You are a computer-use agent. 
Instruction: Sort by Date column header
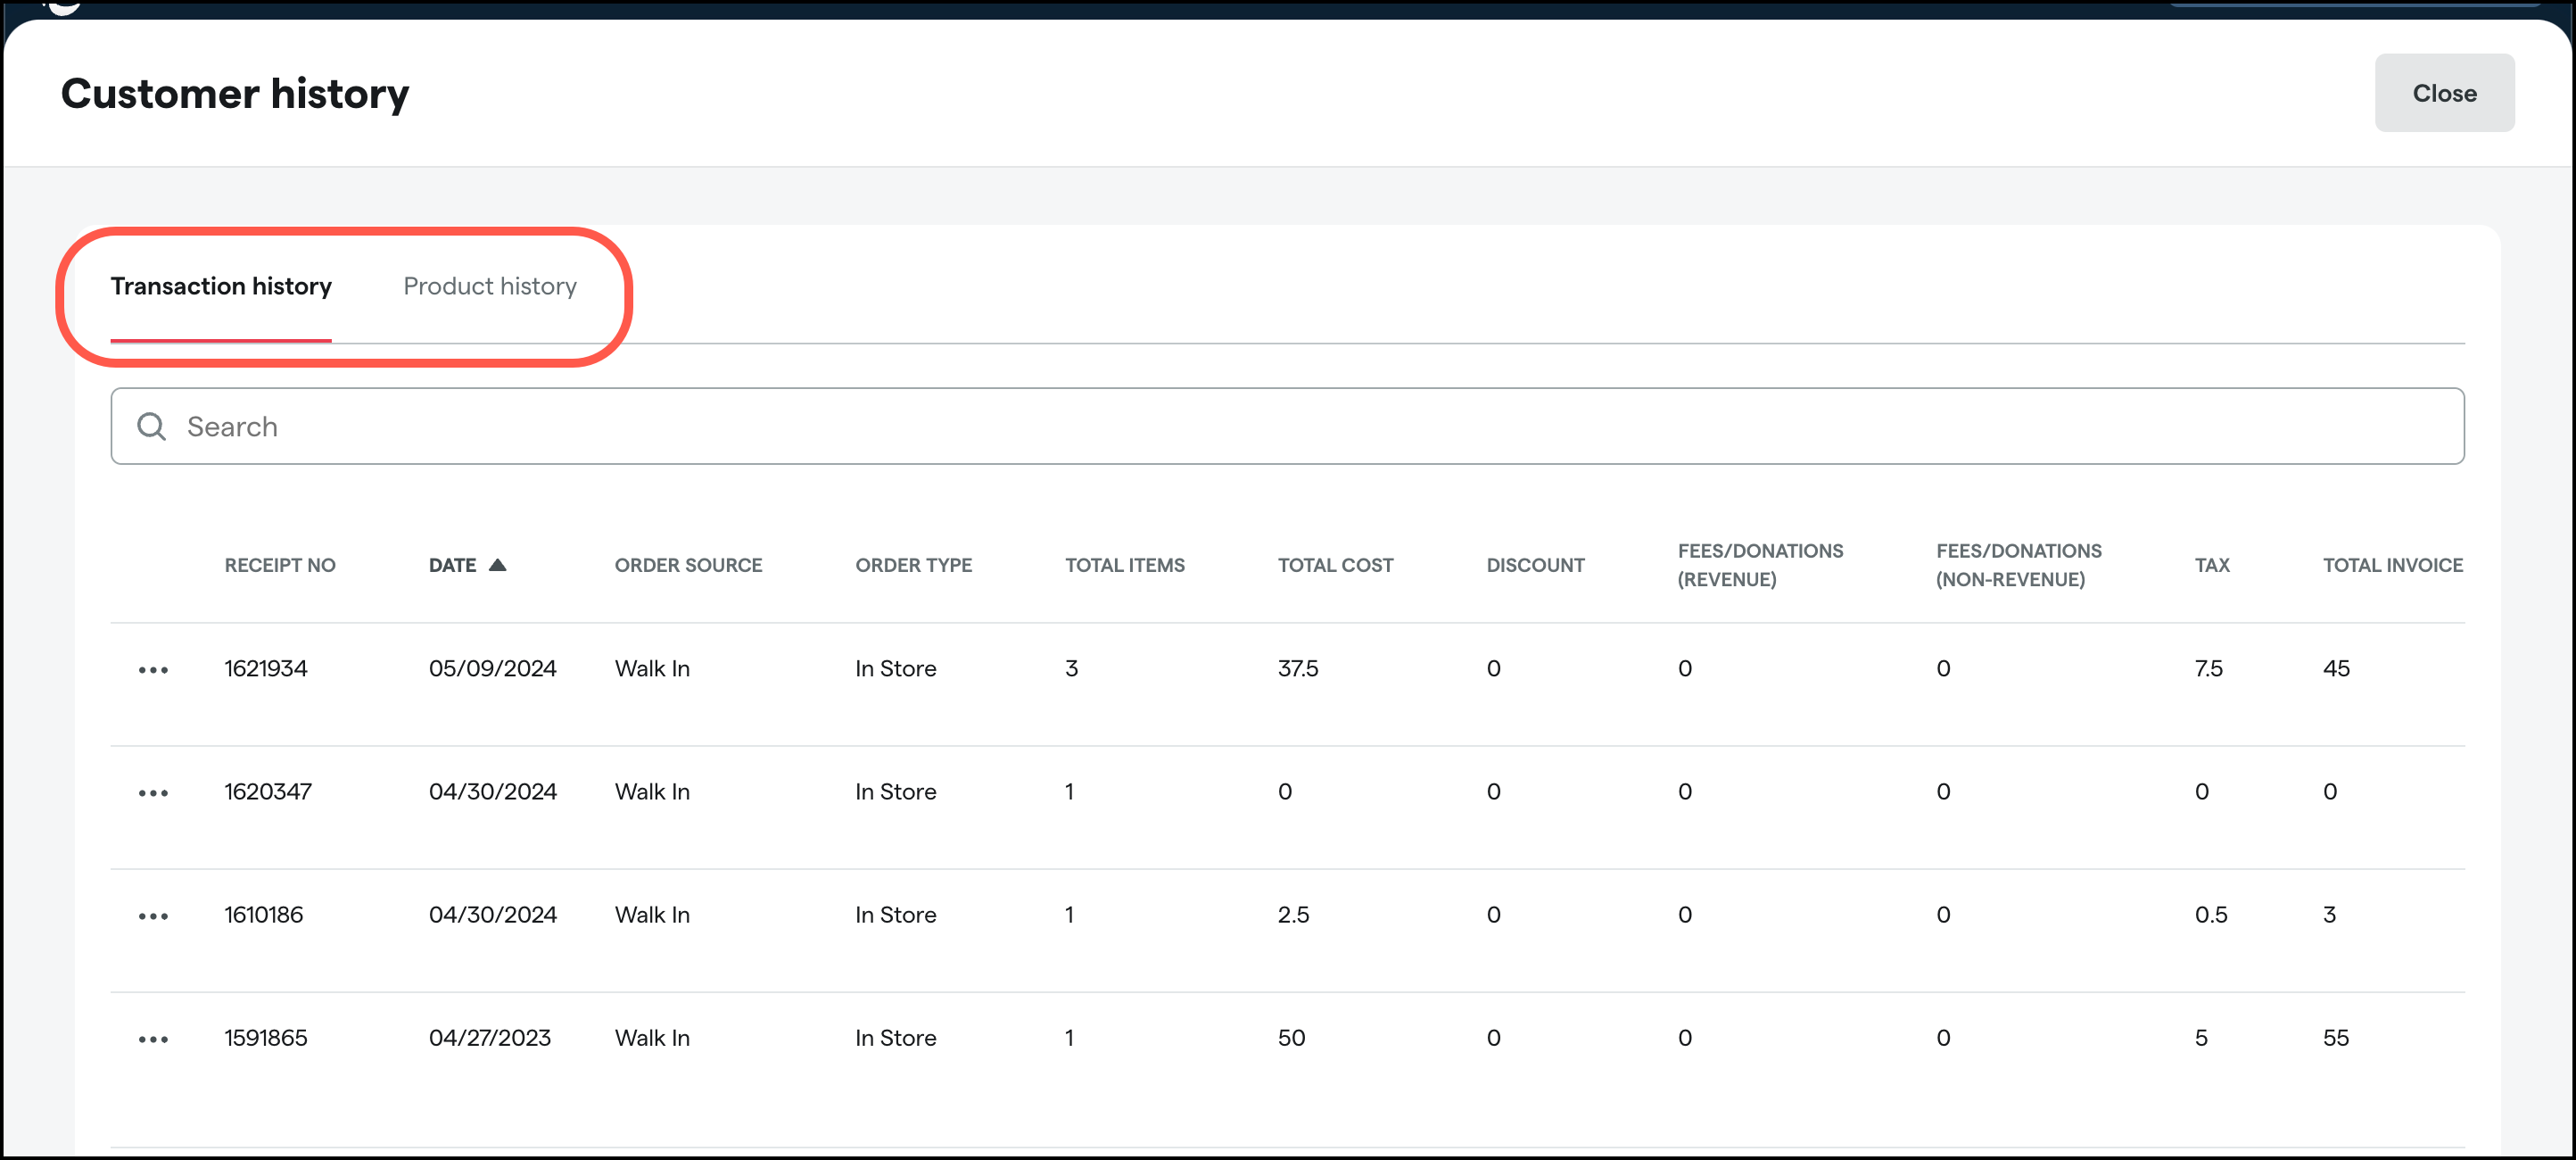[452, 565]
